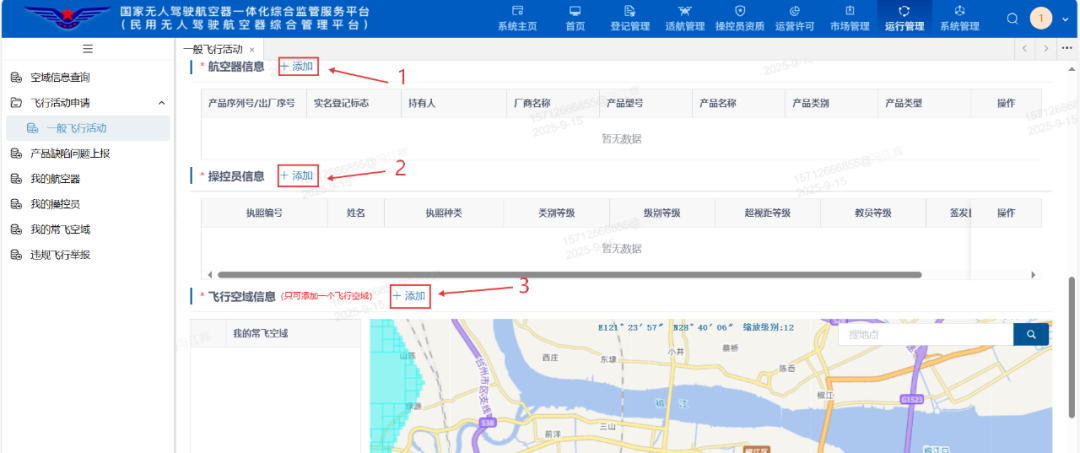Add operator via 操控员信息 添加 button
The width and height of the screenshot is (1080, 453).
[x=298, y=176]
